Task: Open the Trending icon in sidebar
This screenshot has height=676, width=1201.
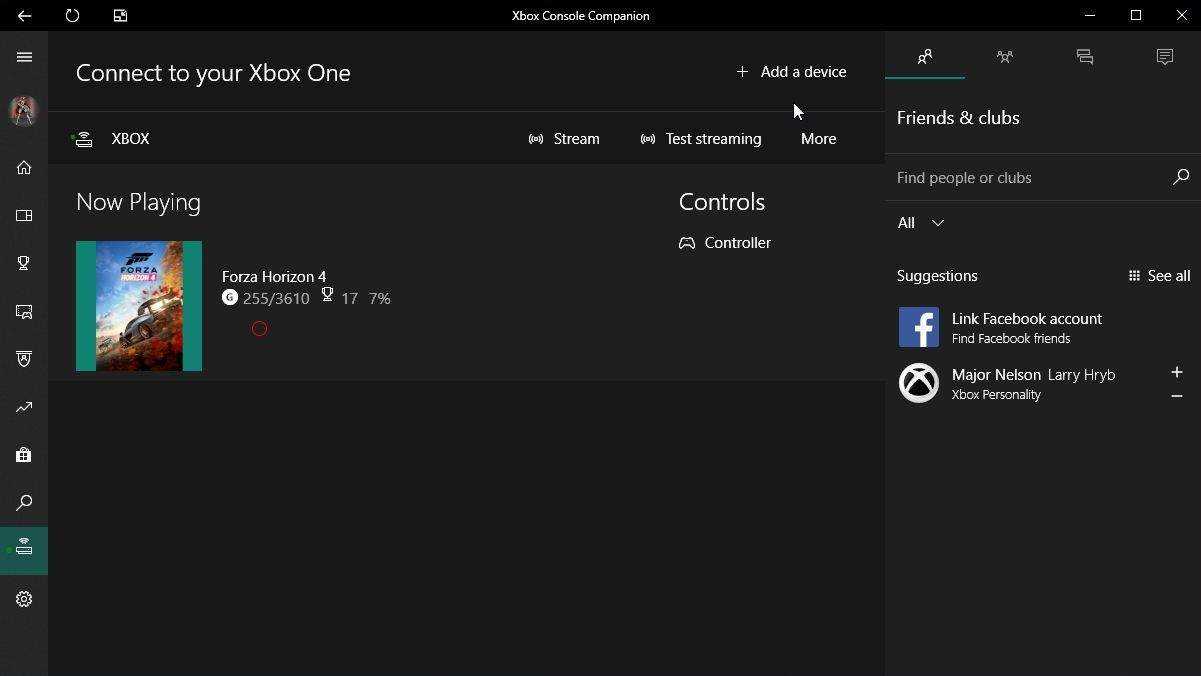Action: (x=24, y=407)
